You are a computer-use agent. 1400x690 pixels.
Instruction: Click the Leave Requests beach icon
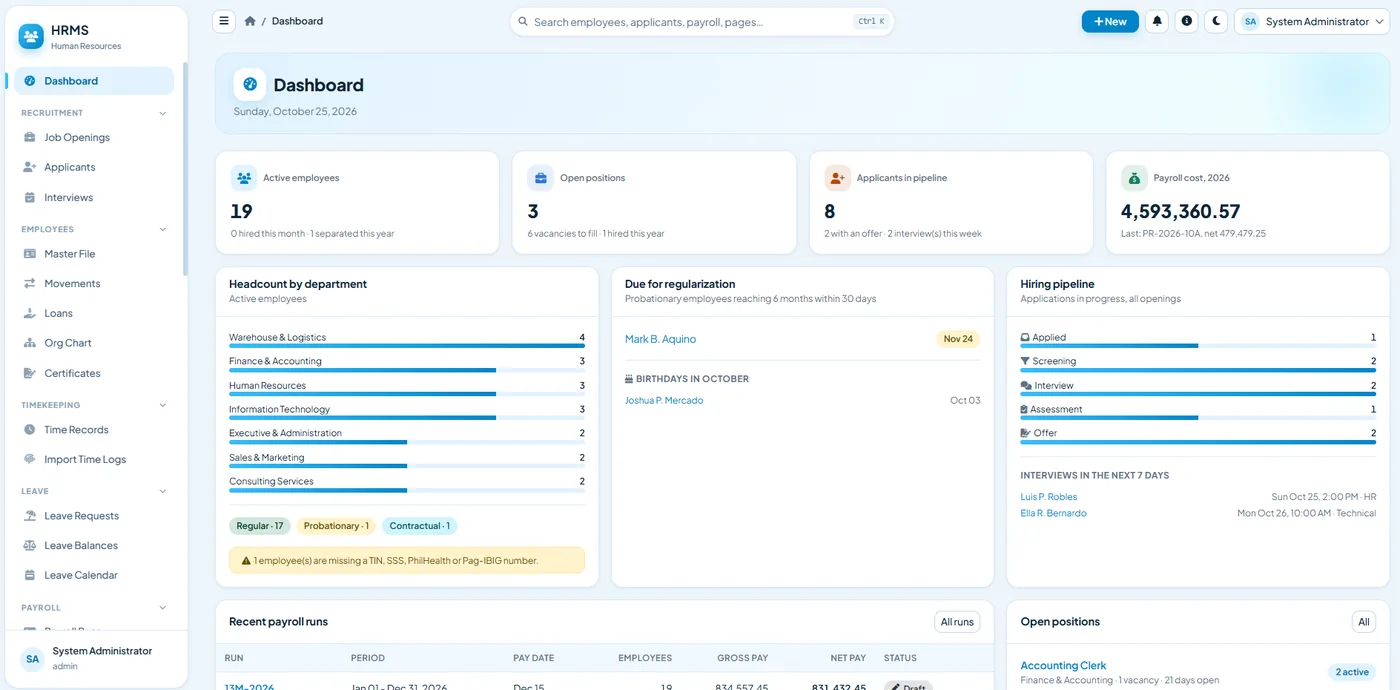click(30, 516)
